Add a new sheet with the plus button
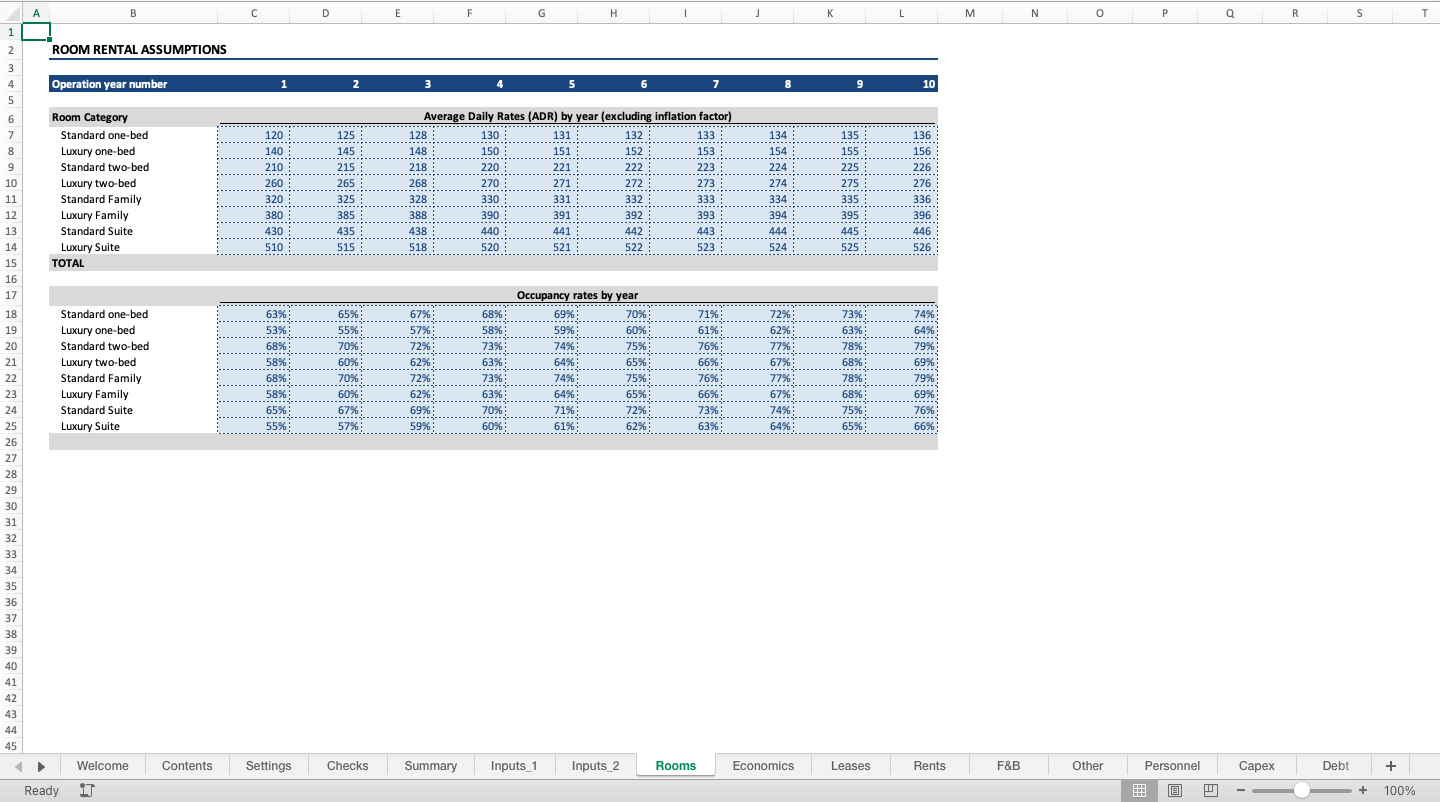Screen dimensions: 1440x802 1390,765
